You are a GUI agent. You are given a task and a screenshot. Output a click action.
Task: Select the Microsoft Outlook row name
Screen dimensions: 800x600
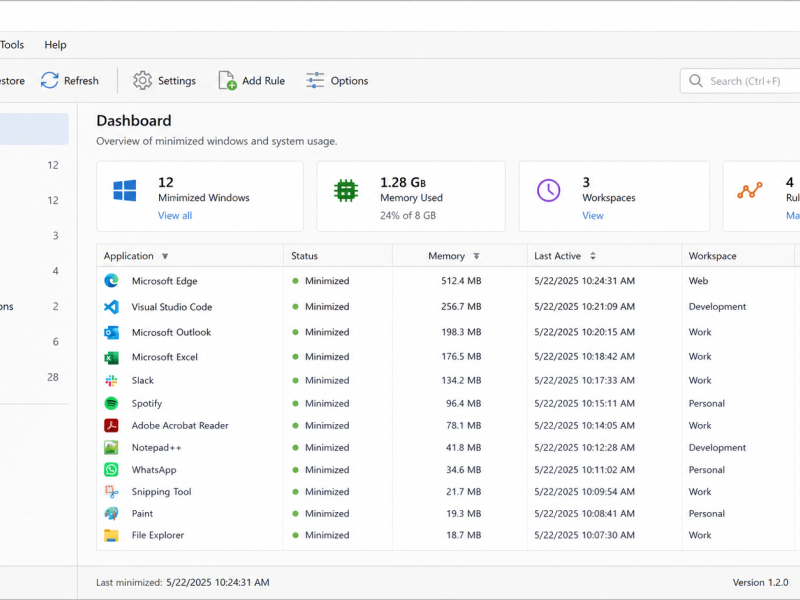click(171, 332)
